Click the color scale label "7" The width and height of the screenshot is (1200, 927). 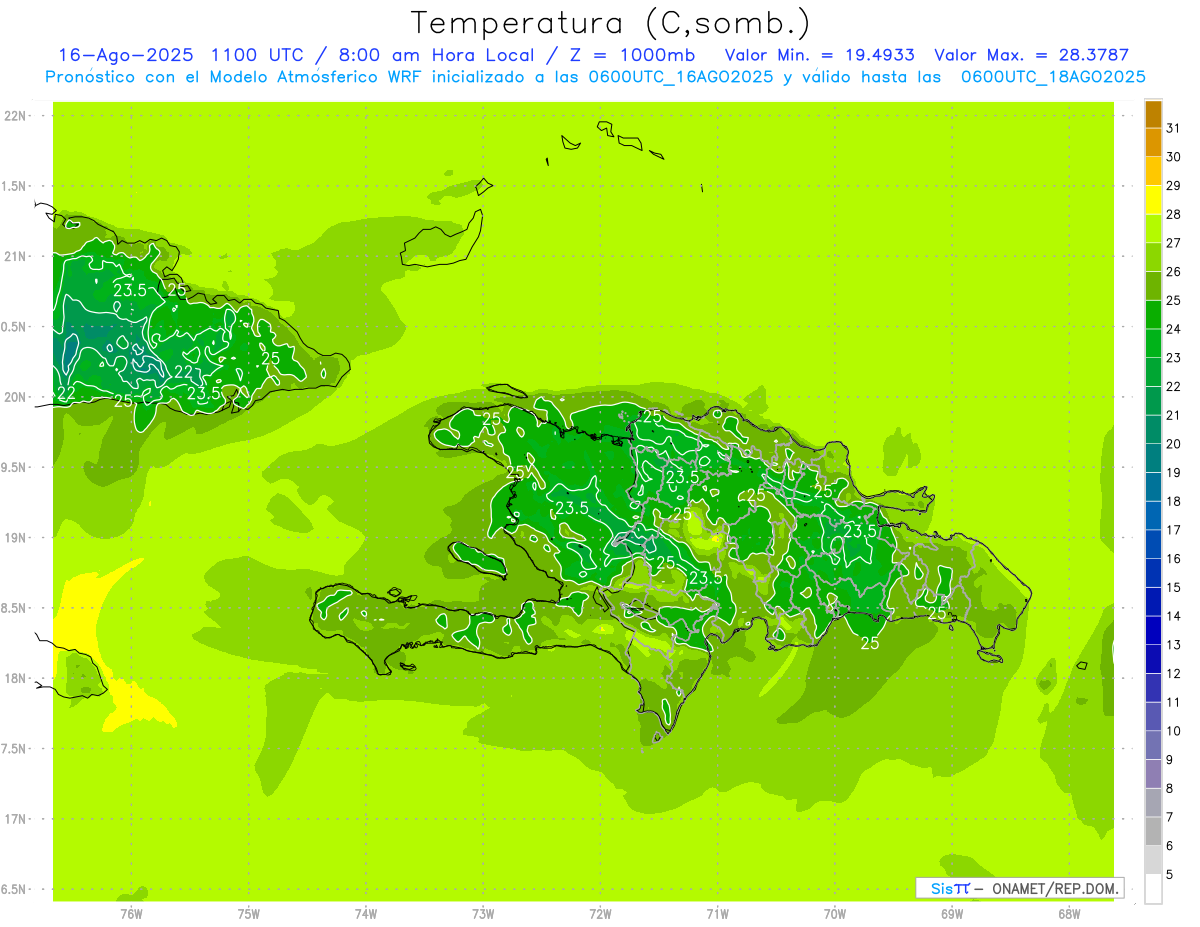pos(1170,817)
